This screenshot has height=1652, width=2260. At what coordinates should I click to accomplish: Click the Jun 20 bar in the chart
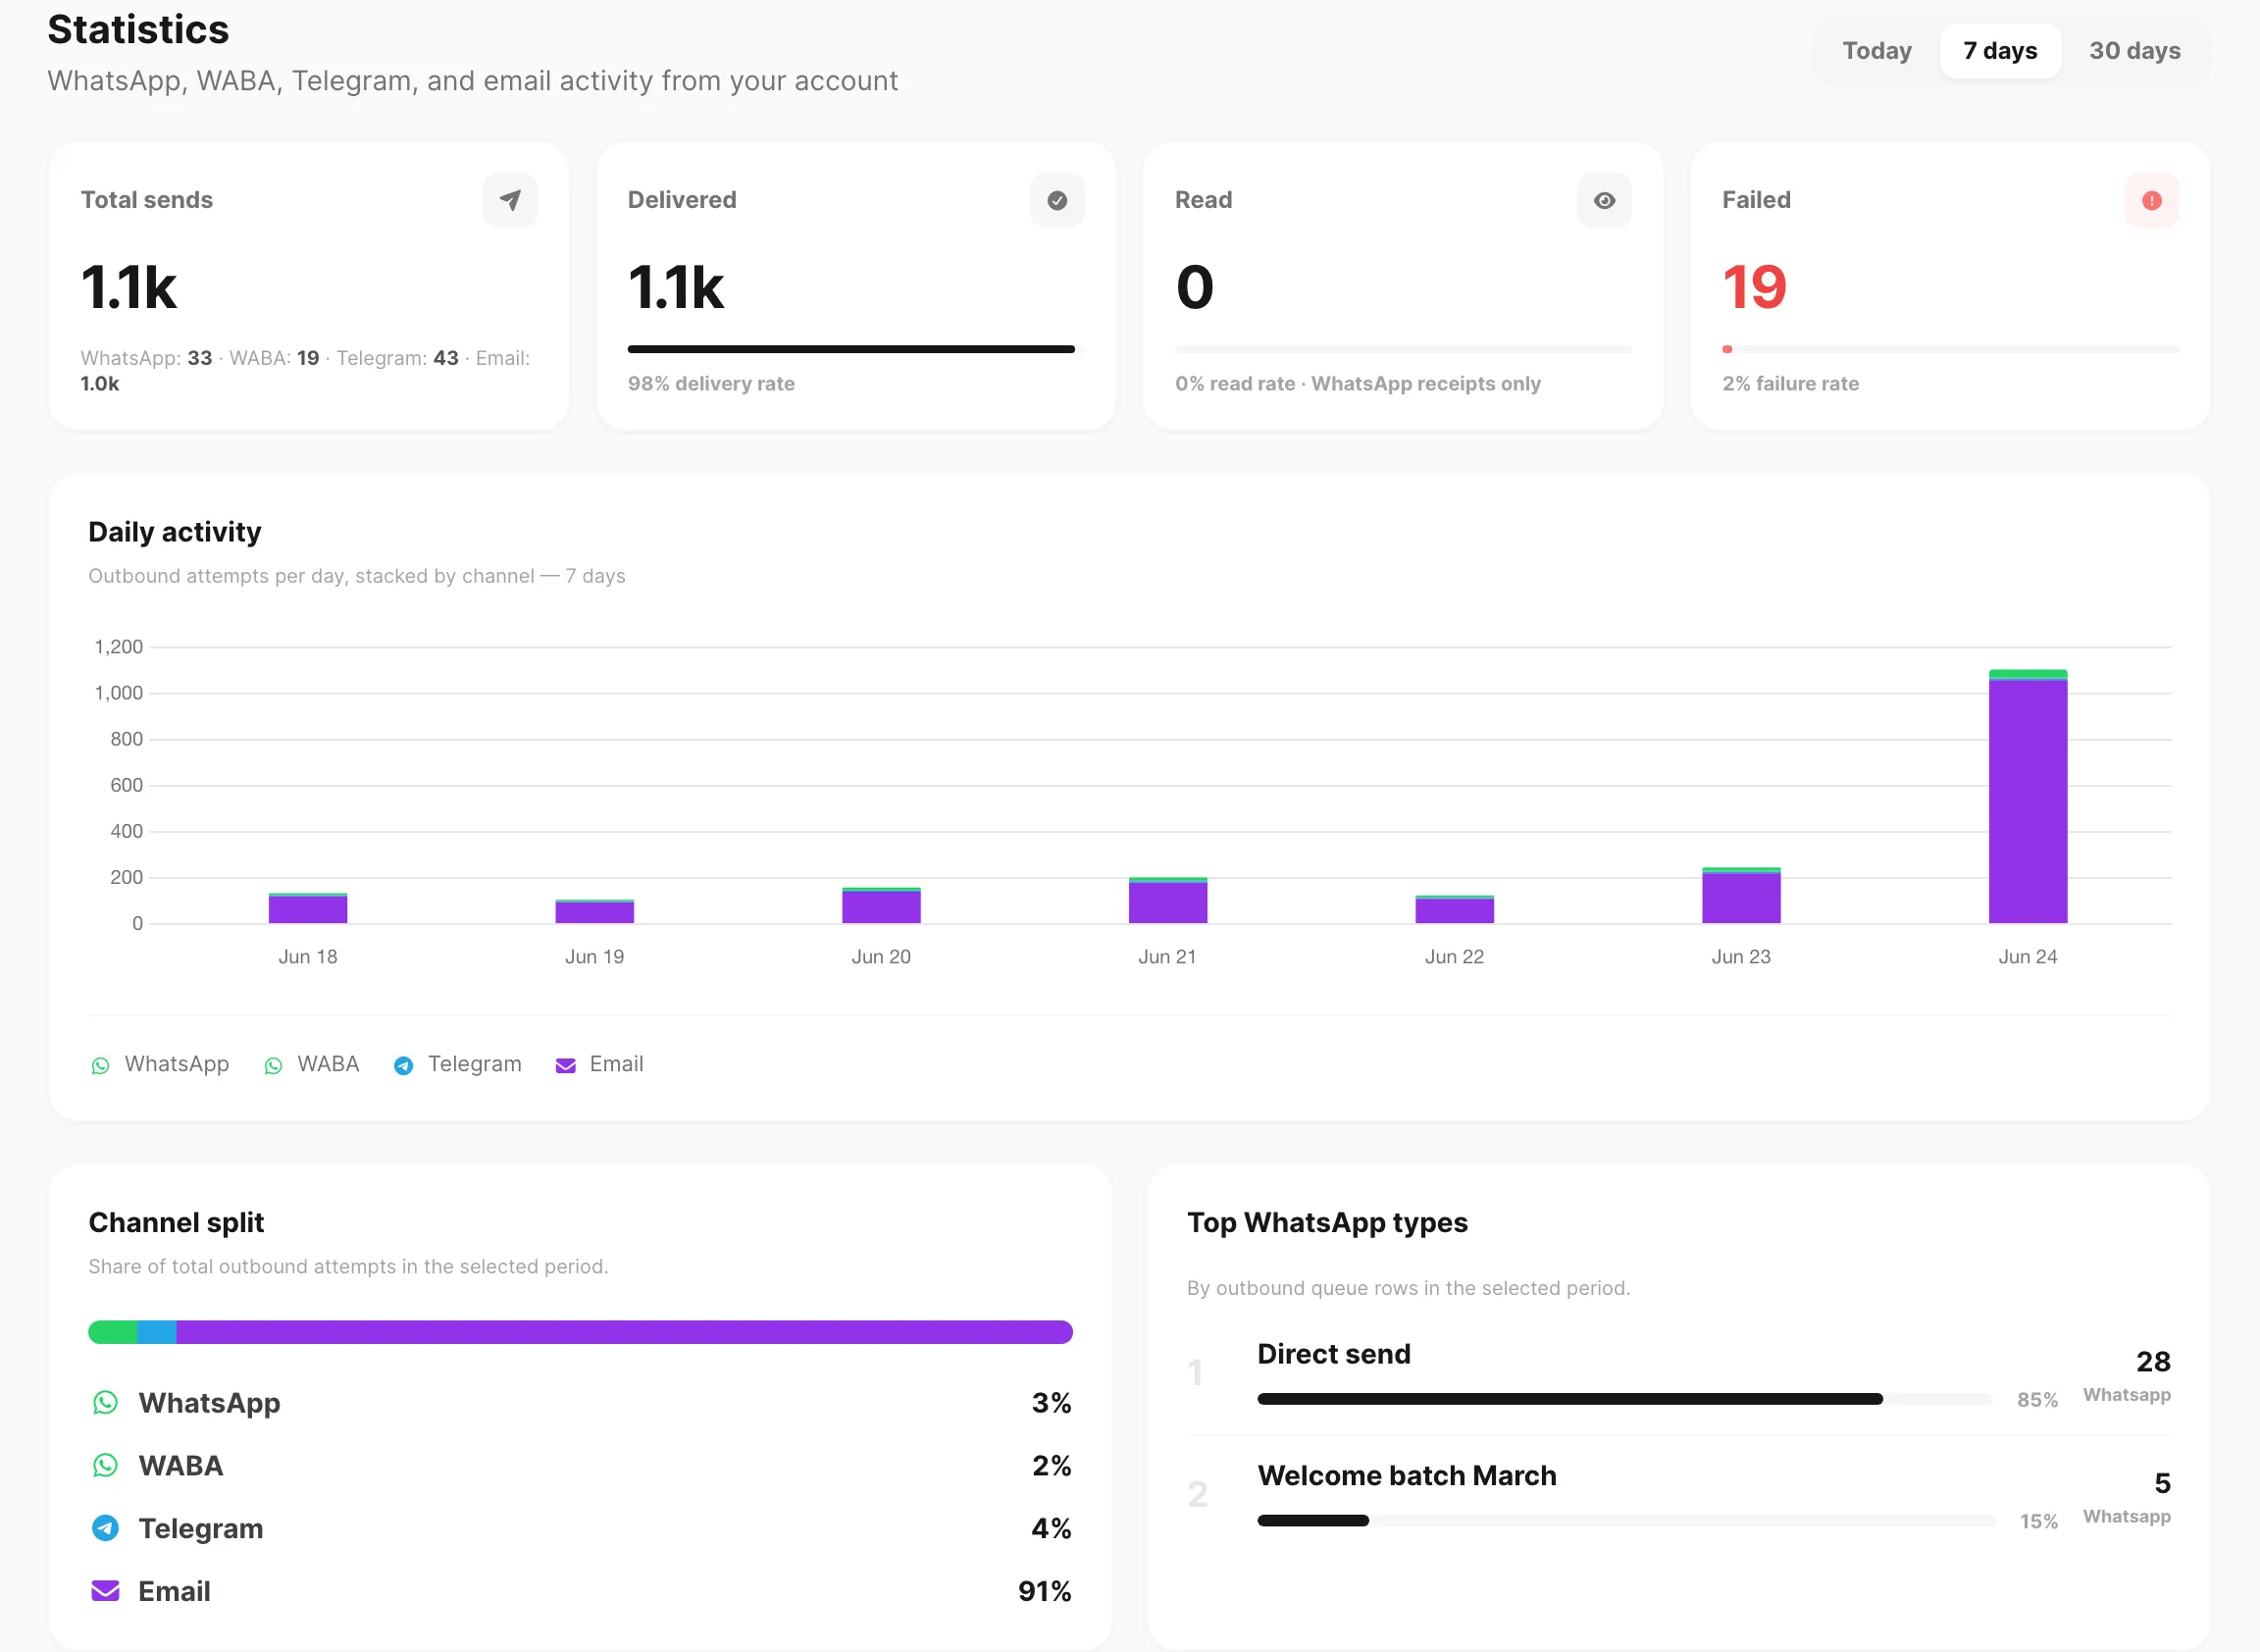point(881,905)
